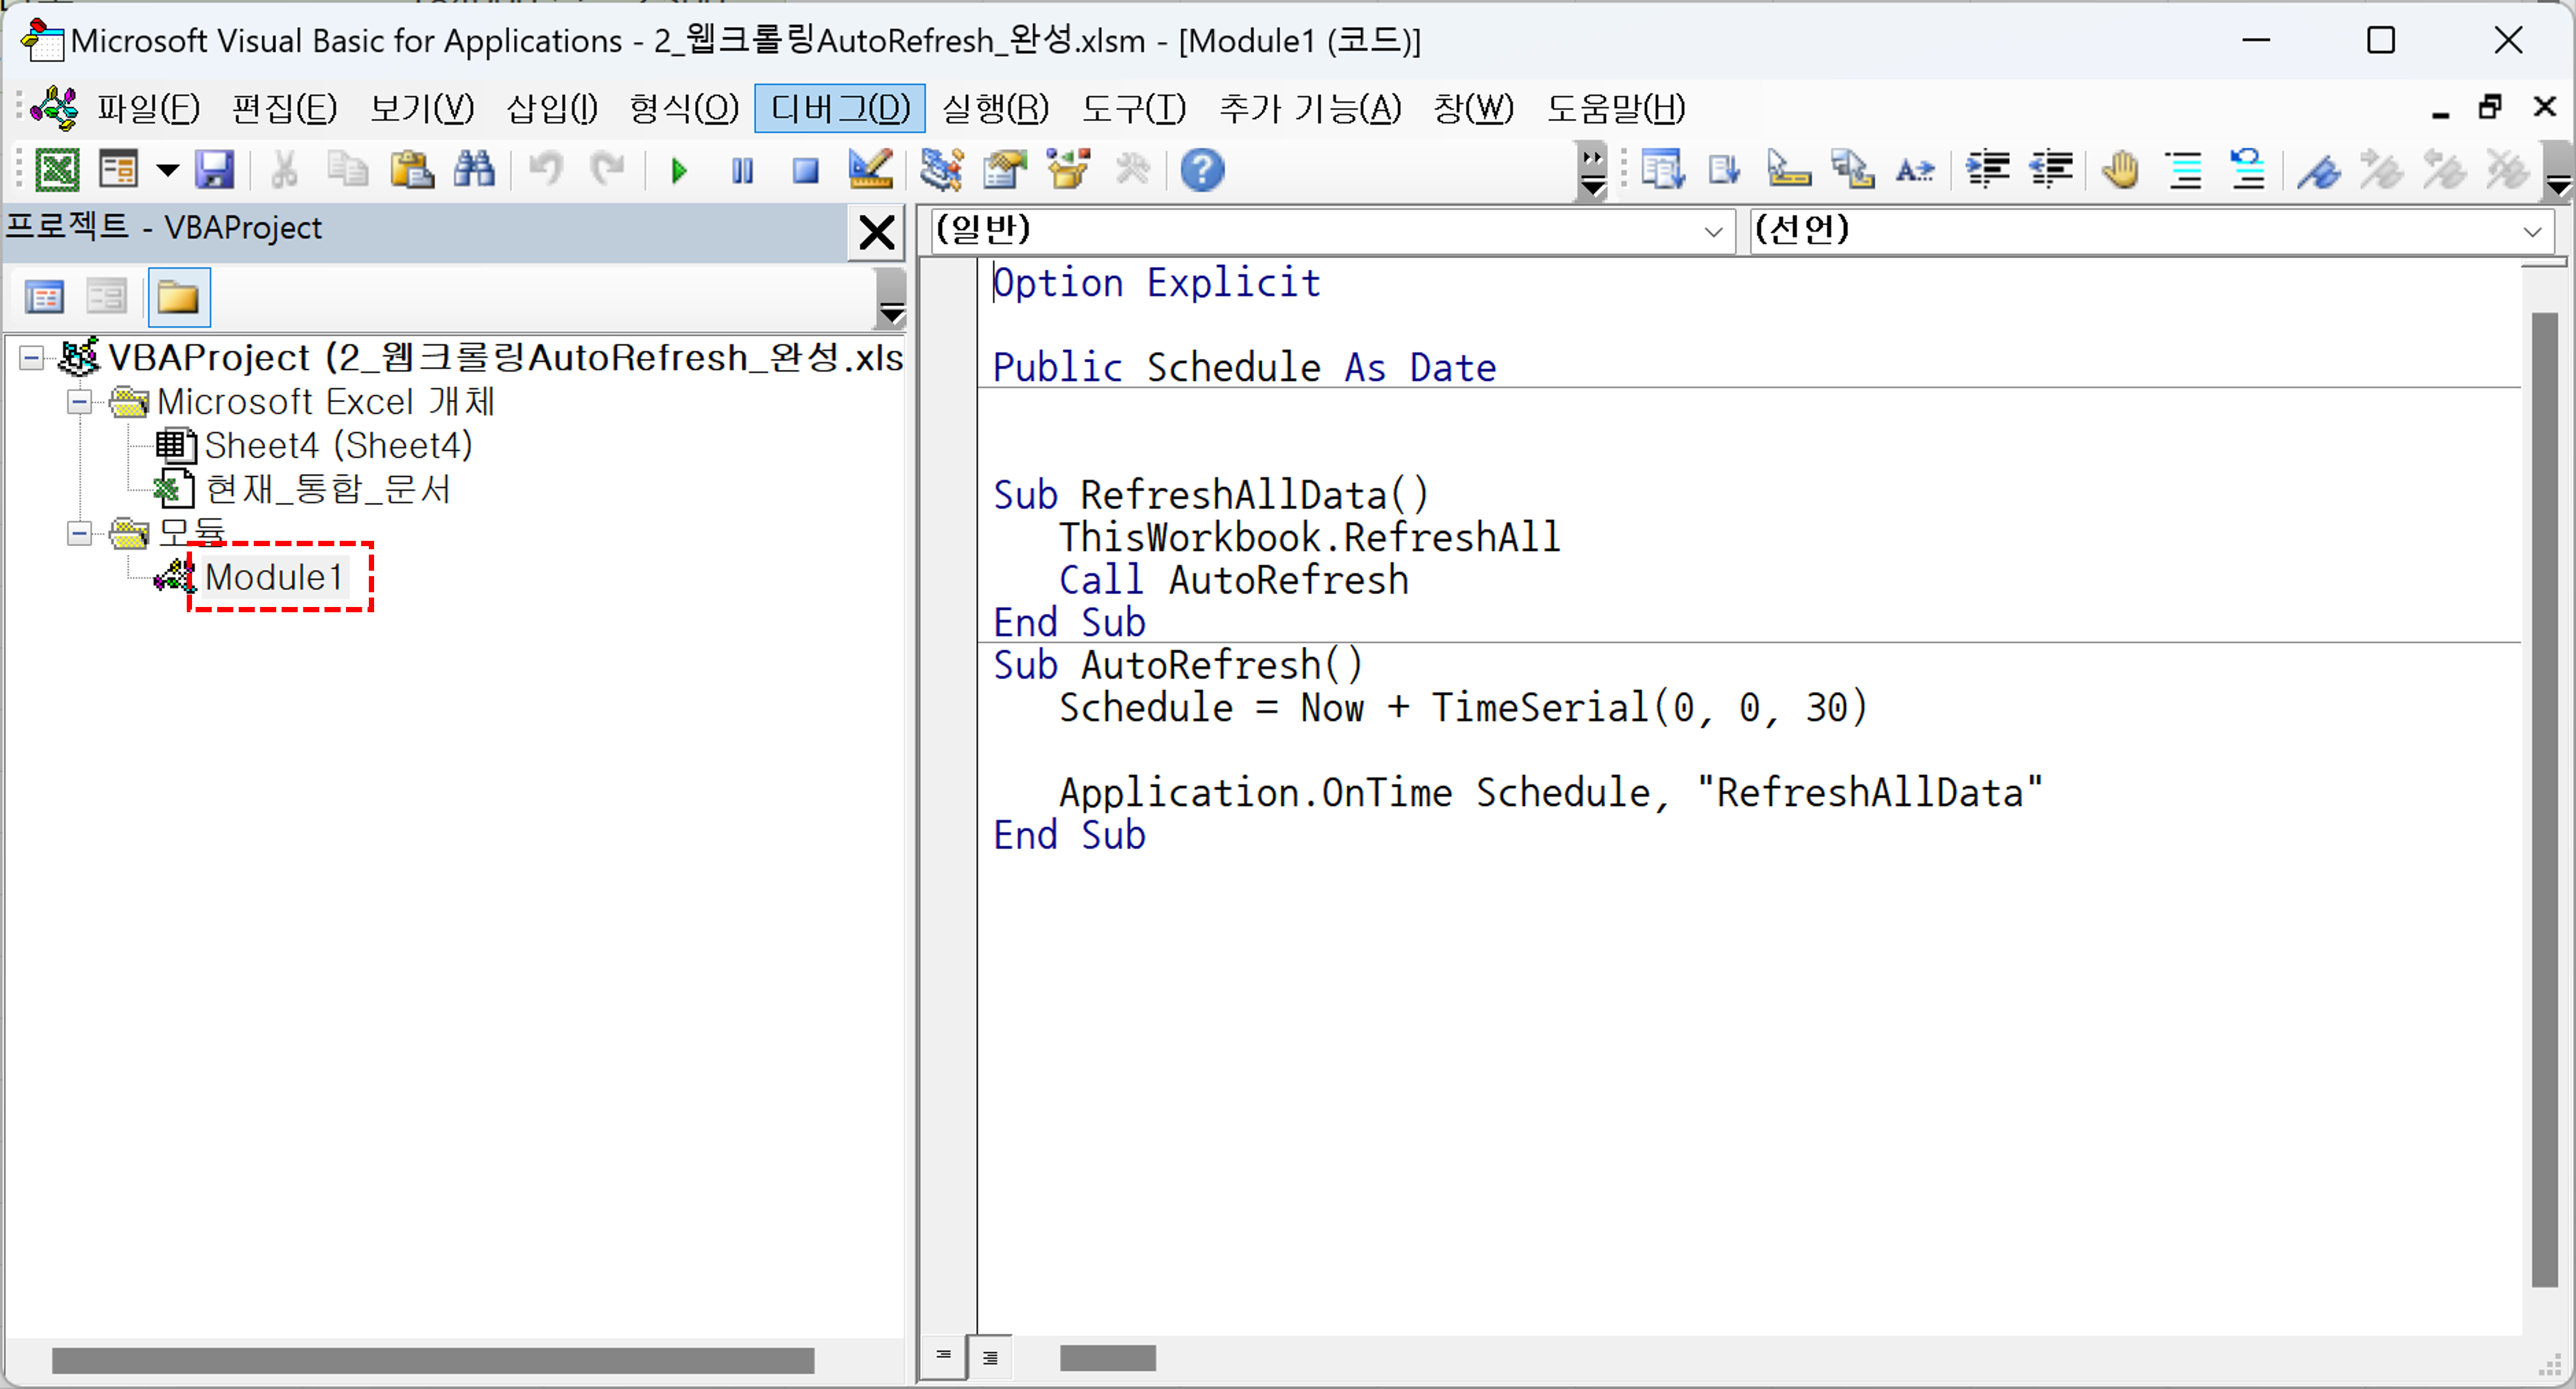Open the Object Browser icon

(1068, 170)
